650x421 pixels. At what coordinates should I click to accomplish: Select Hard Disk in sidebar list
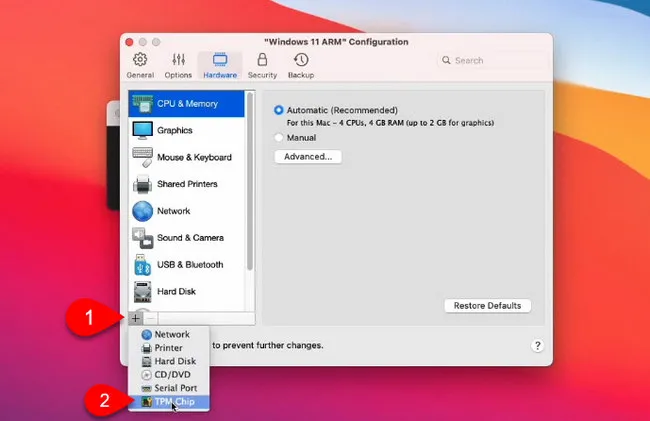[187, 292]
